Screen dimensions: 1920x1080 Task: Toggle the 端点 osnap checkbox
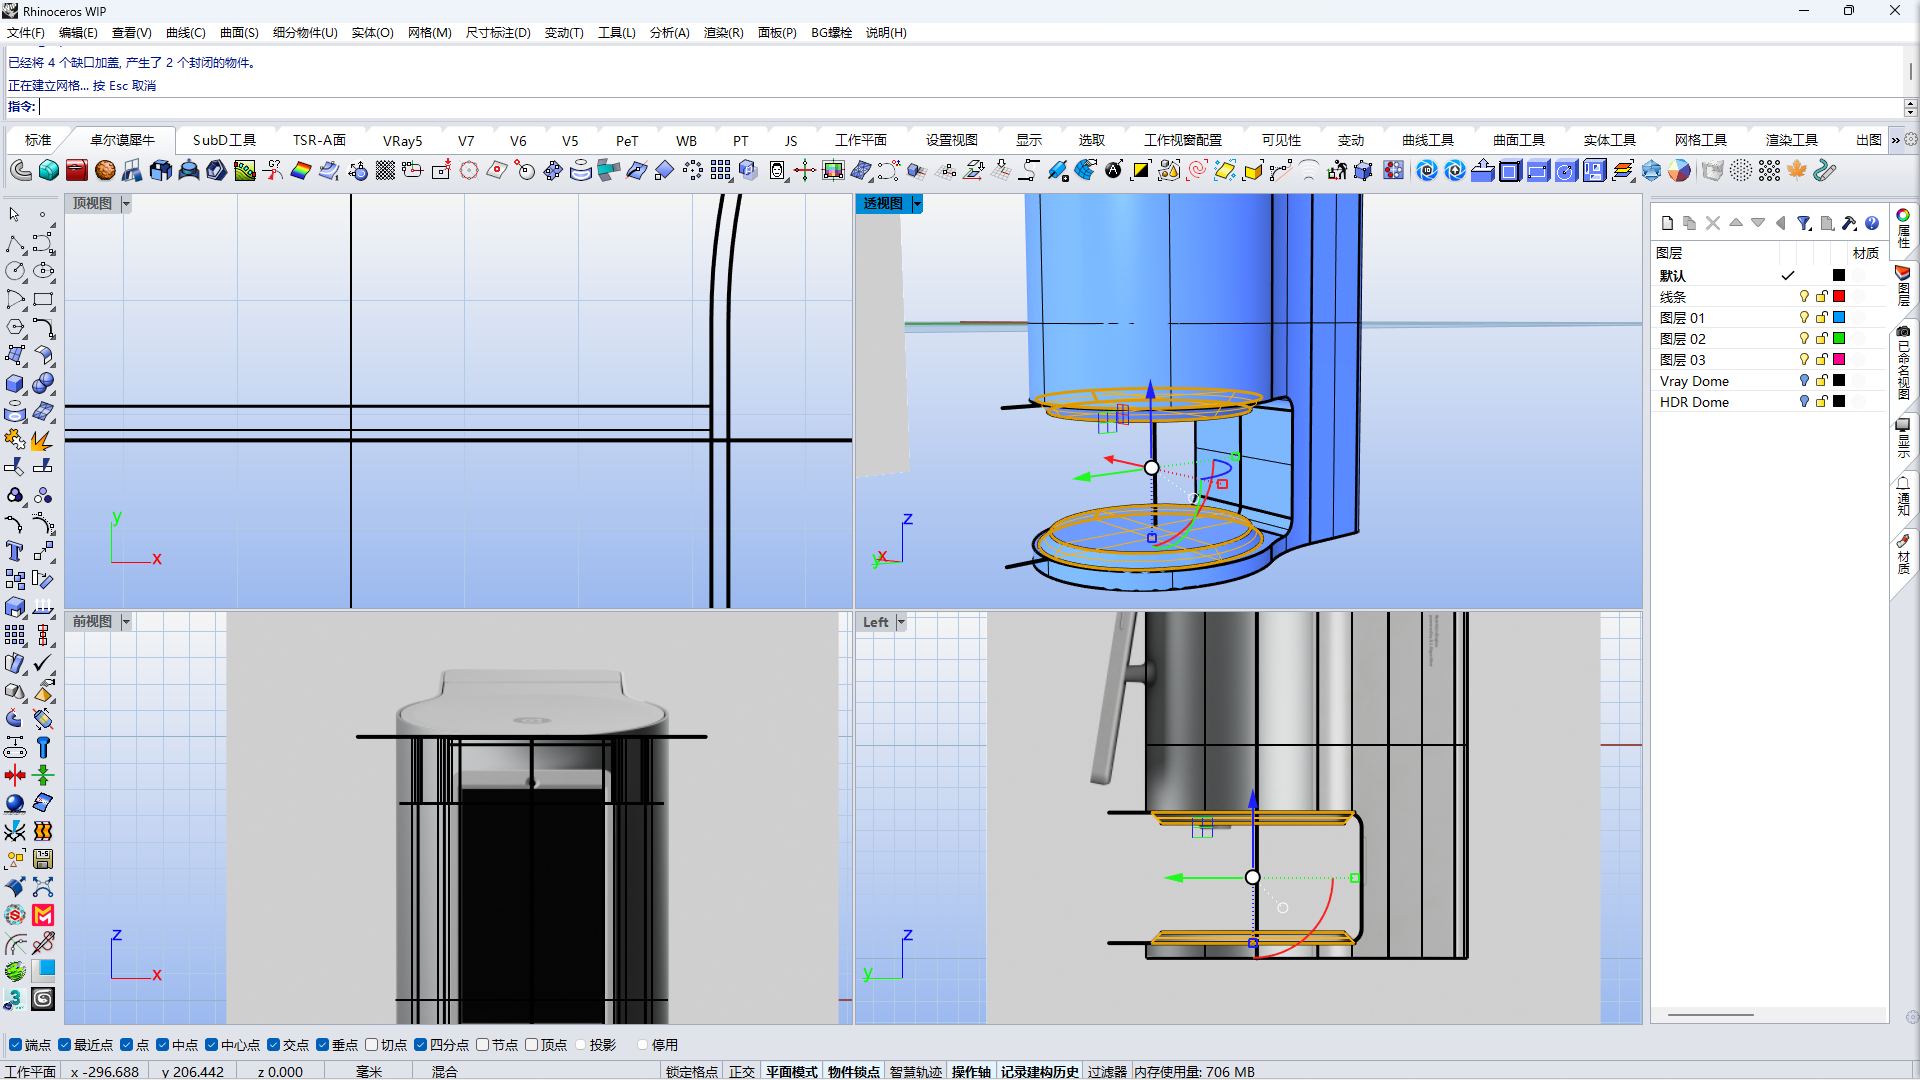15,1045
